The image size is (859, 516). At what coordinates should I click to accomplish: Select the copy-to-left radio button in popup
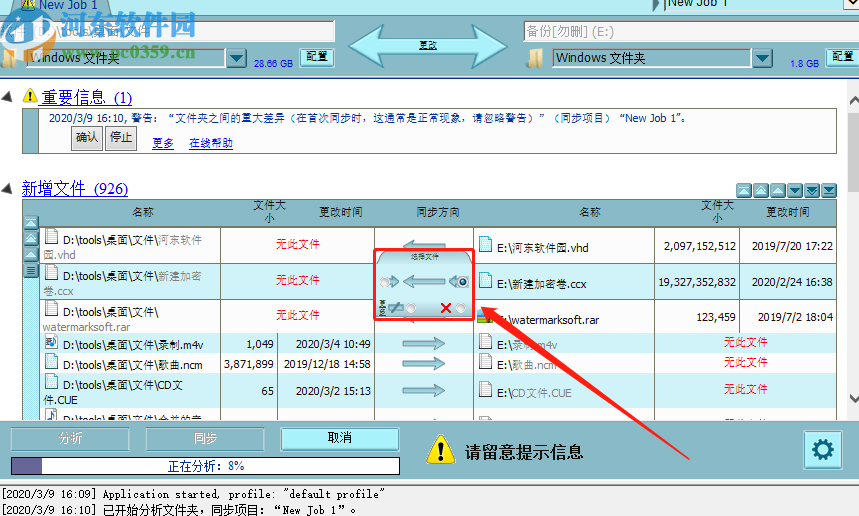click(x=463, y=282)
